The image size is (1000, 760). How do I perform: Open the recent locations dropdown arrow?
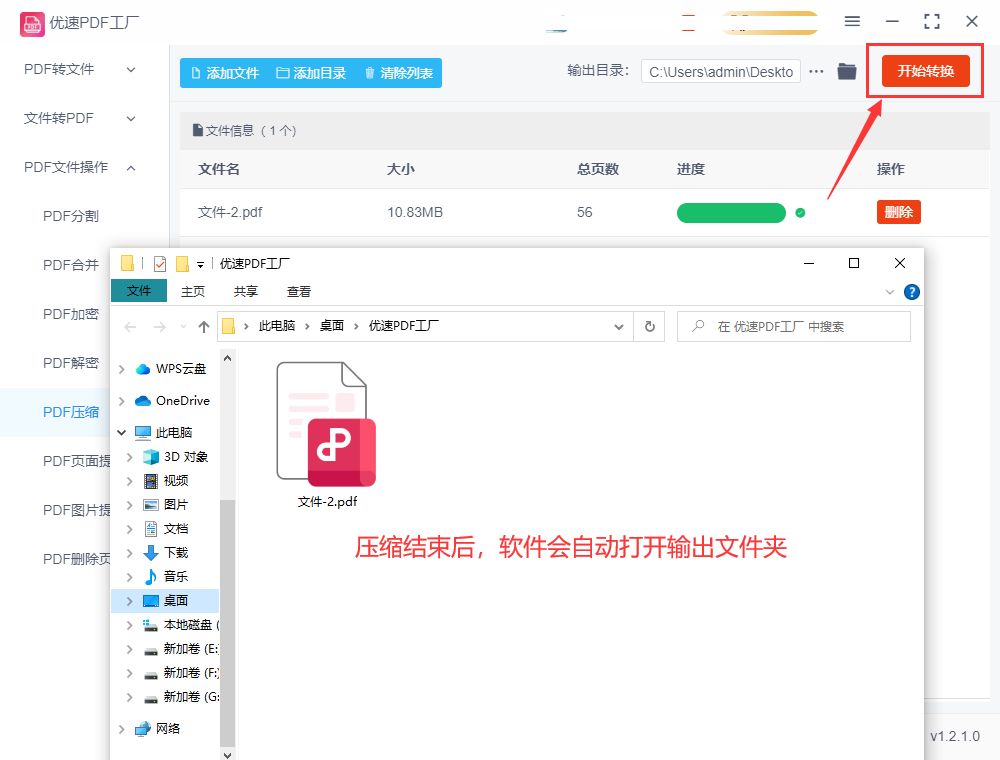(183, 327)
